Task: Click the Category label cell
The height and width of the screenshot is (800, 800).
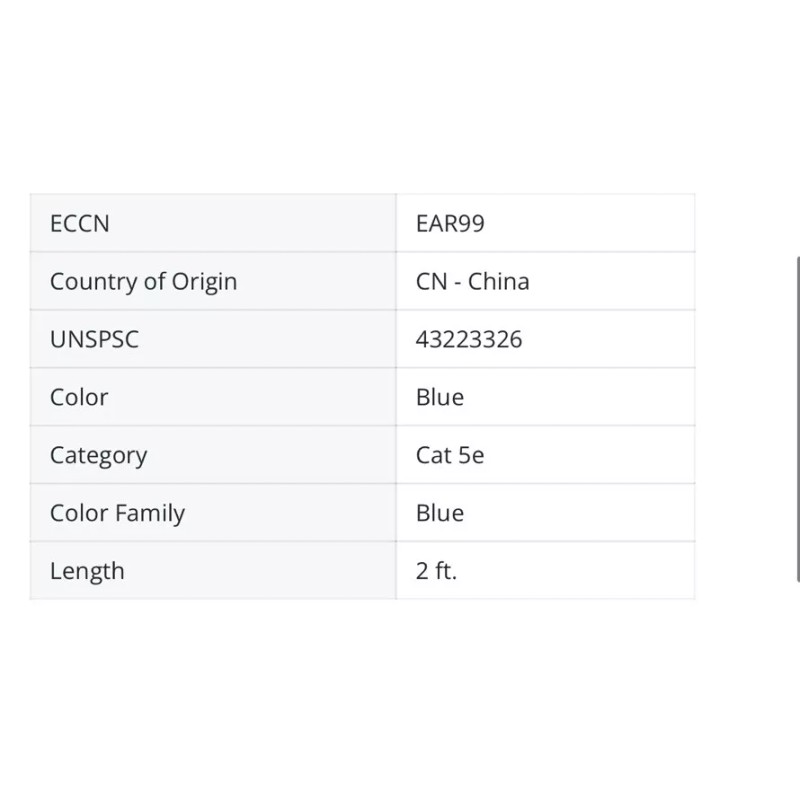Action: click(98, 455)
